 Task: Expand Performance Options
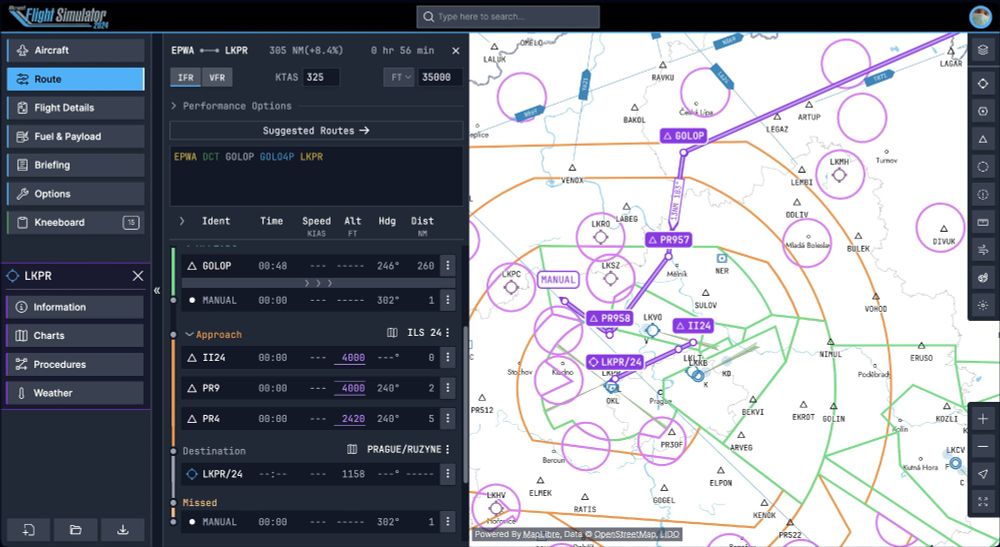pyautogui.click(x=231, y=106)
